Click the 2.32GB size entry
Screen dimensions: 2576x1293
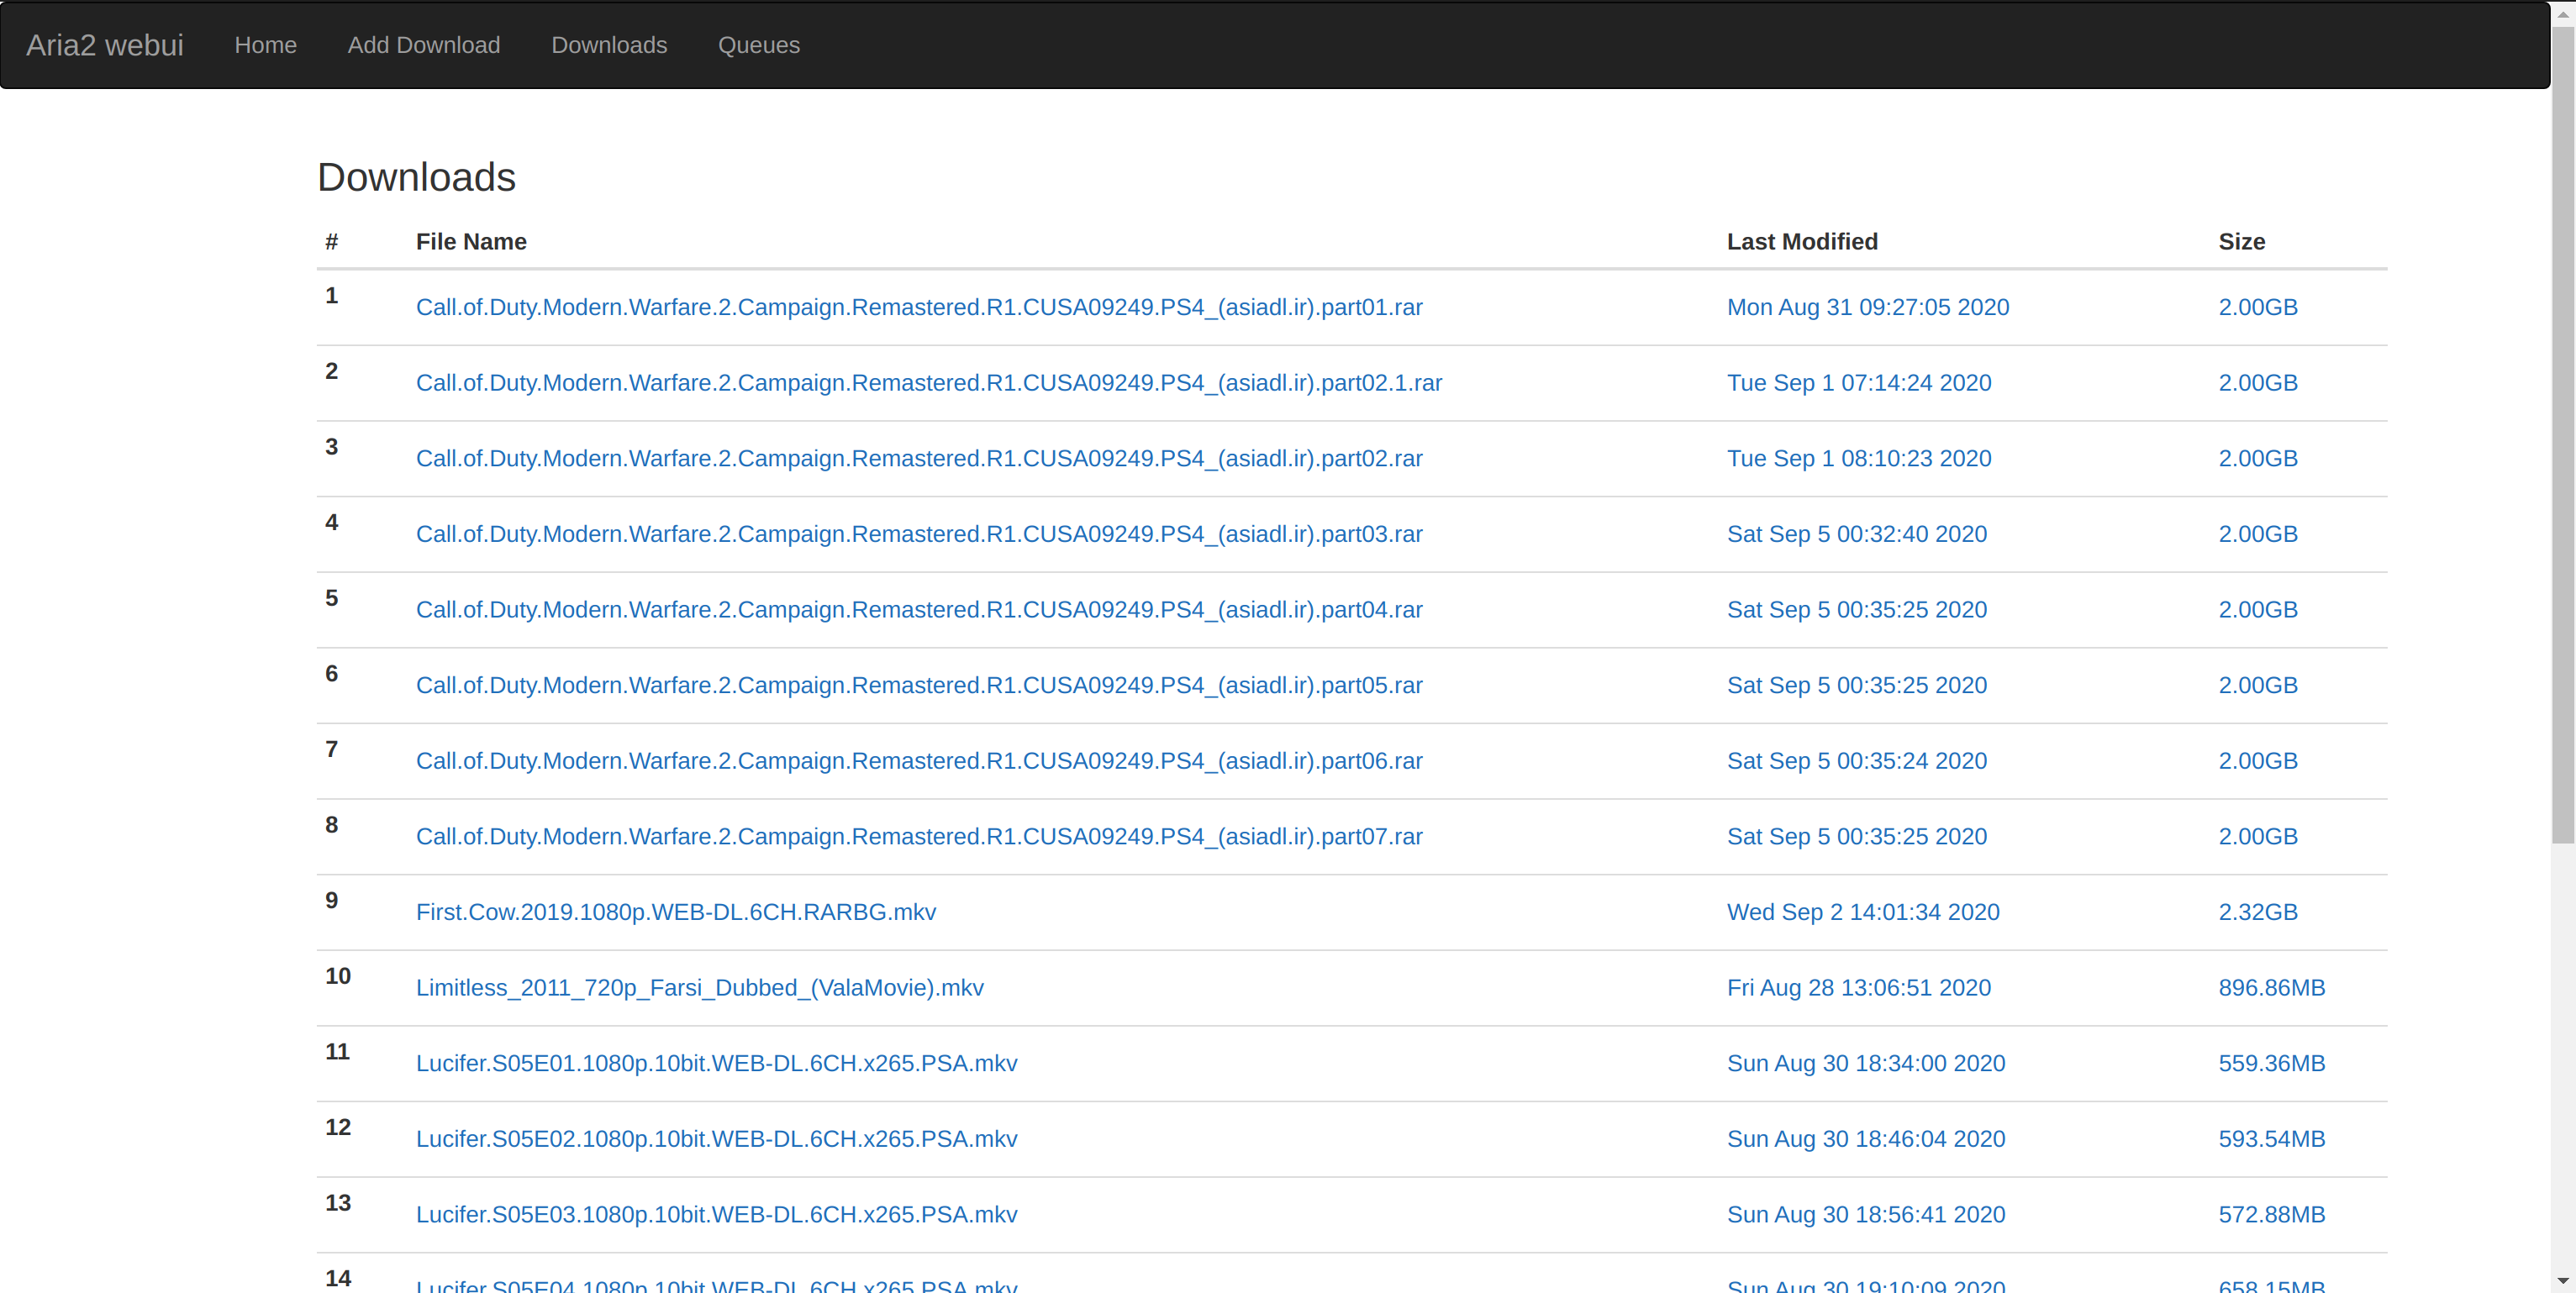[x=2257, y=912]
